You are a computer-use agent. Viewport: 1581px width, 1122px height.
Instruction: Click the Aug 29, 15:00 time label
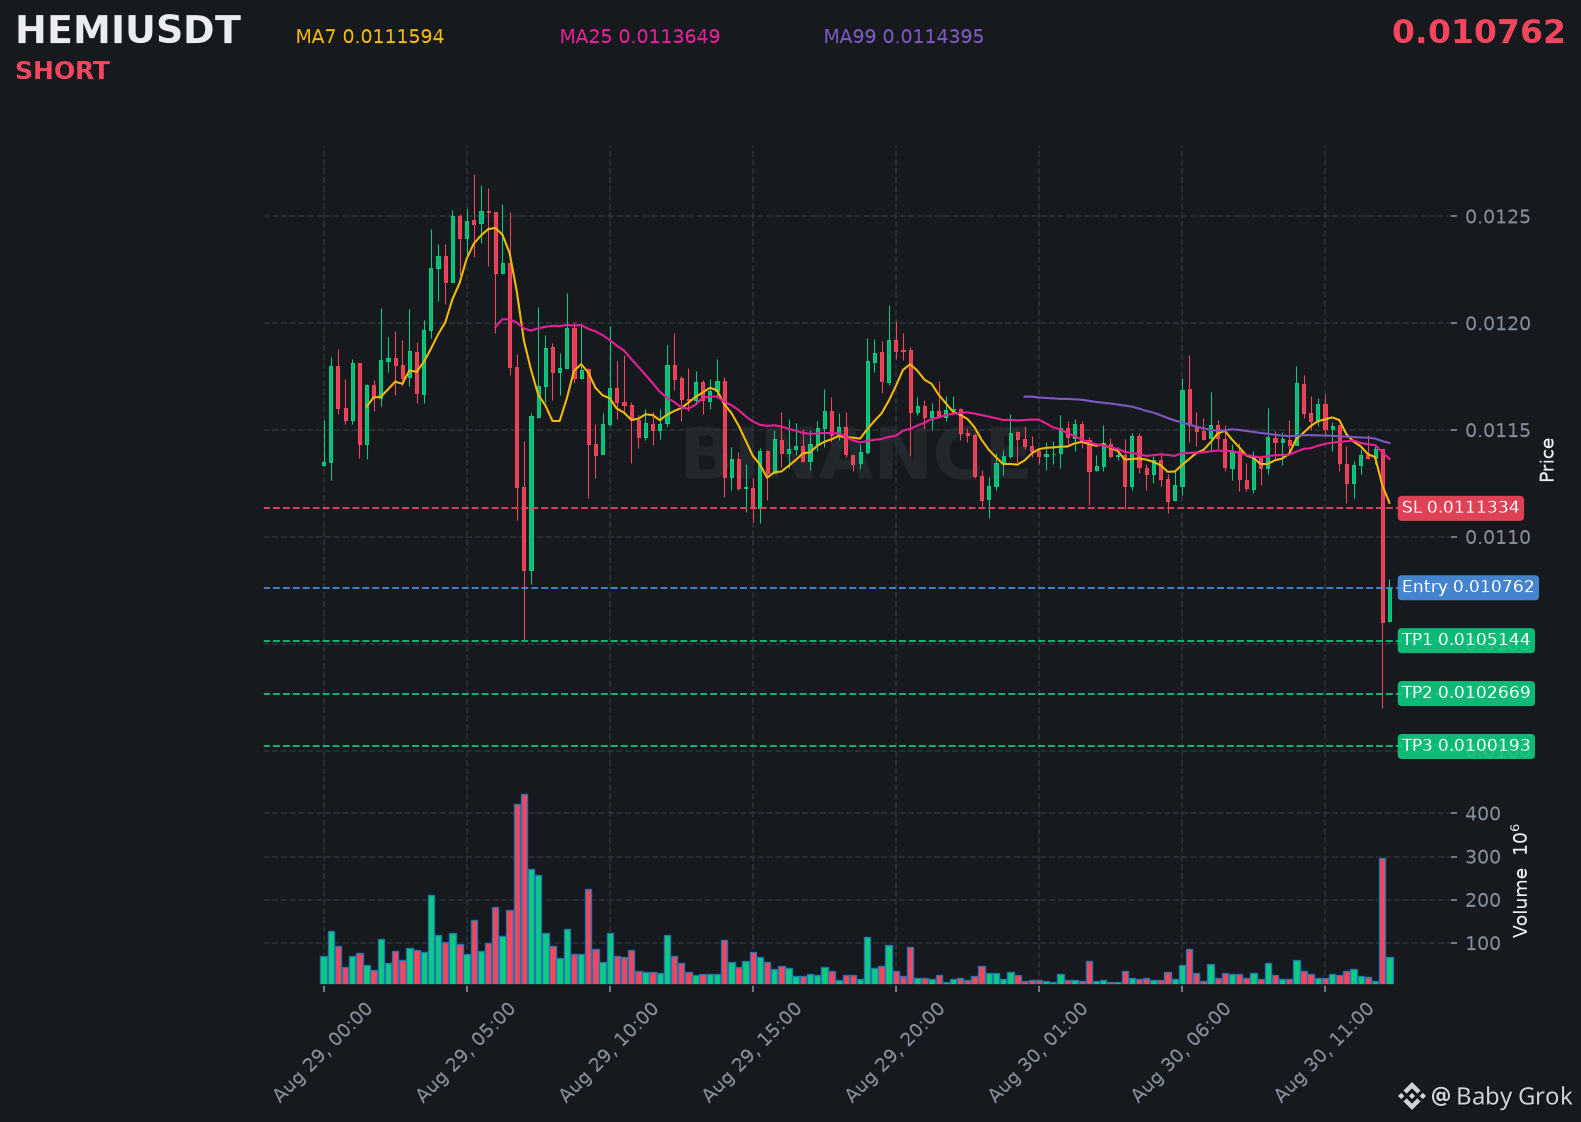(752, 1052)
